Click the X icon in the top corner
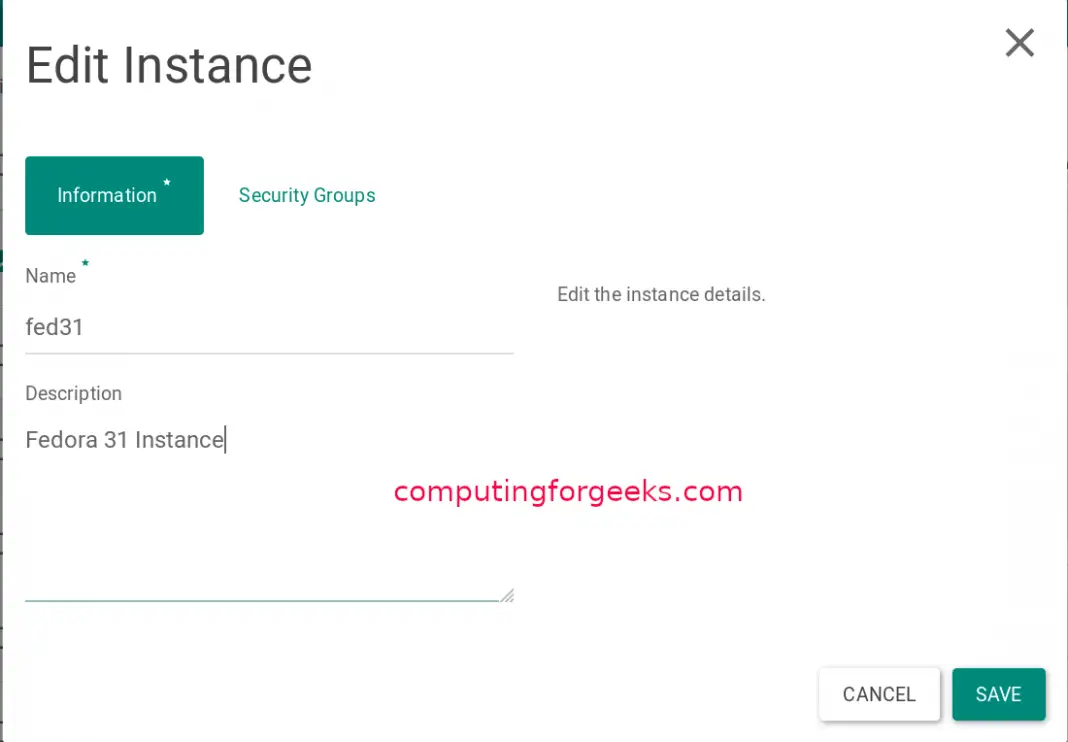This screenshot has height=742, width=1068. point(1019,43)
